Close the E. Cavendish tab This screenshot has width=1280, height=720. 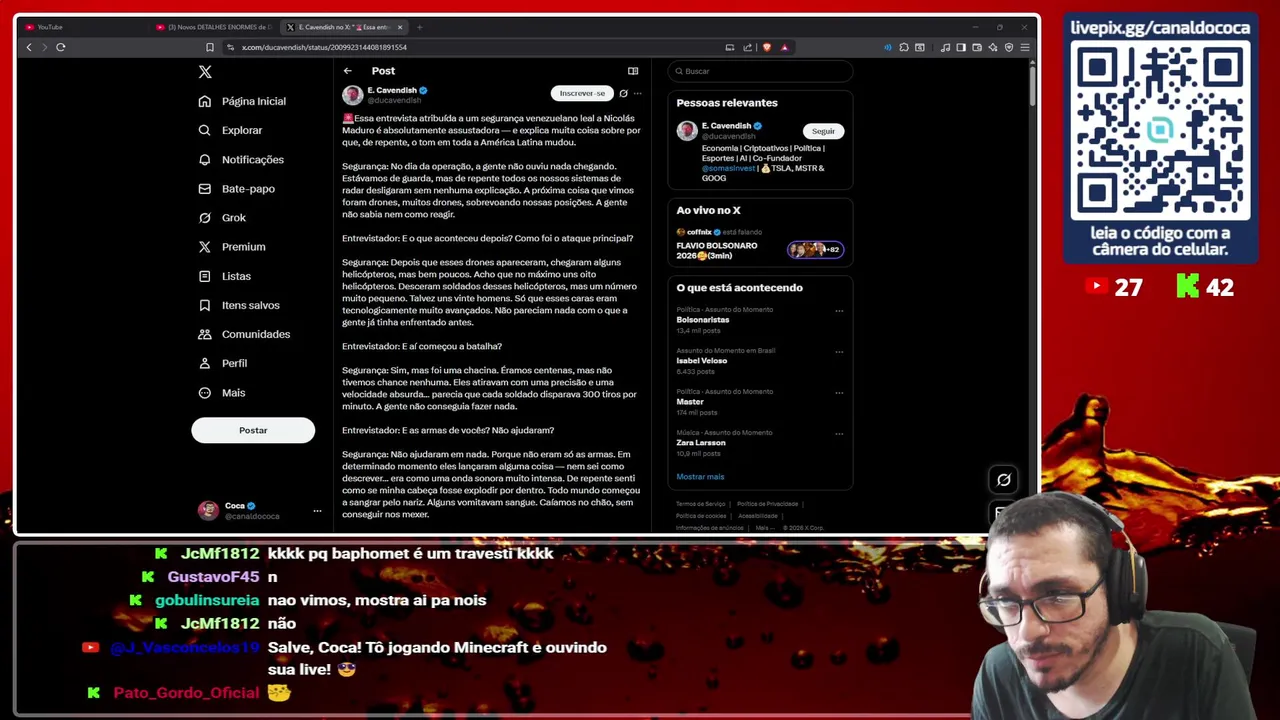400,27
